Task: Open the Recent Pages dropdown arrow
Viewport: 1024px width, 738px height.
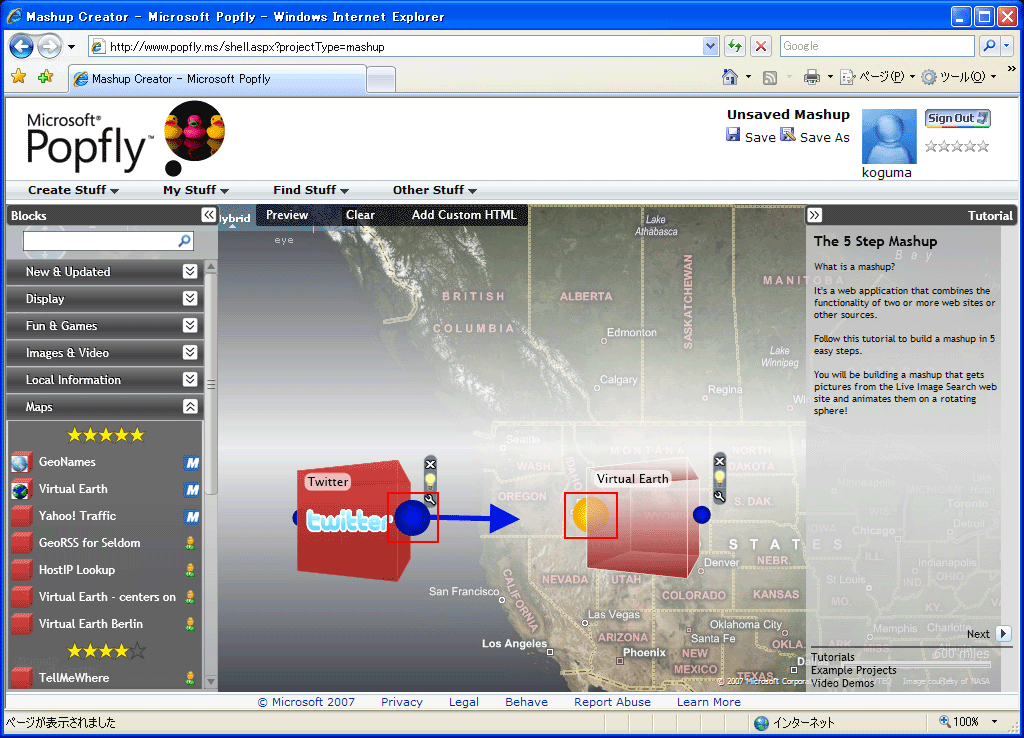Action: tap(71, 47)
